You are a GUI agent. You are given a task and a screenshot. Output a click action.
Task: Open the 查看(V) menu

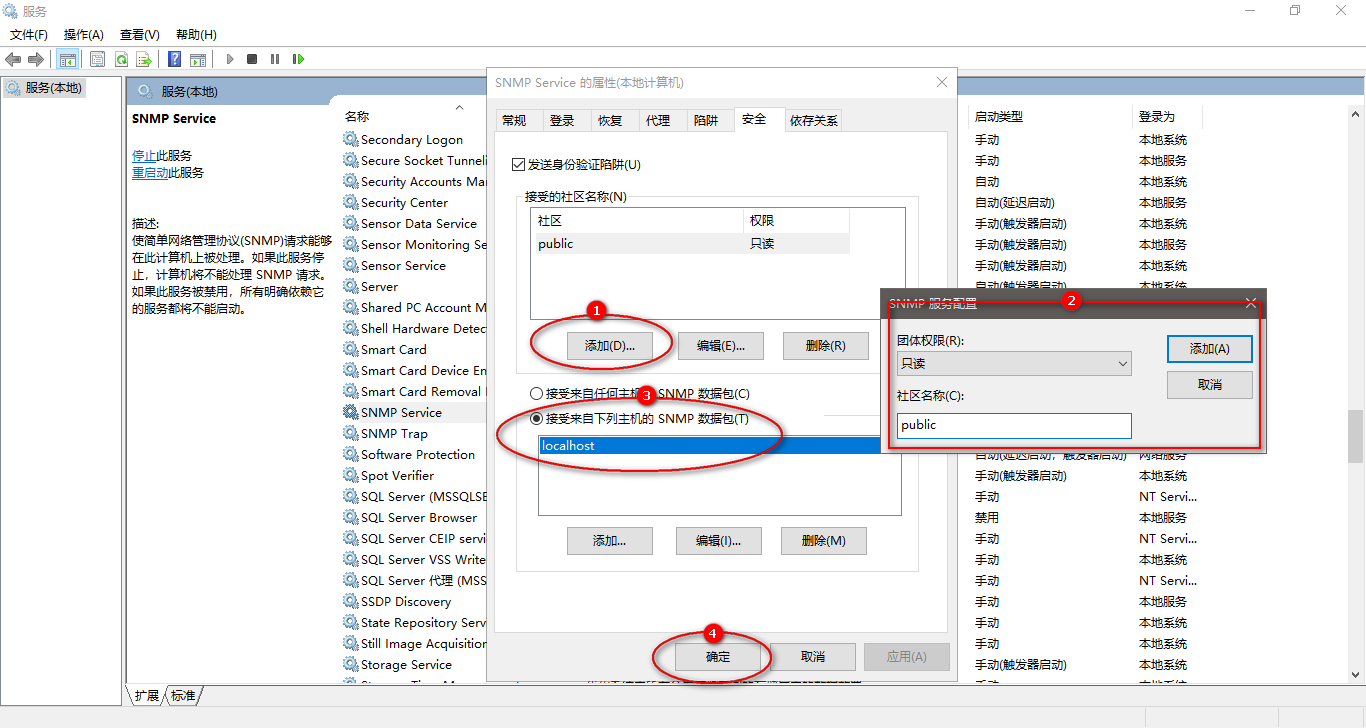(139, 34)
